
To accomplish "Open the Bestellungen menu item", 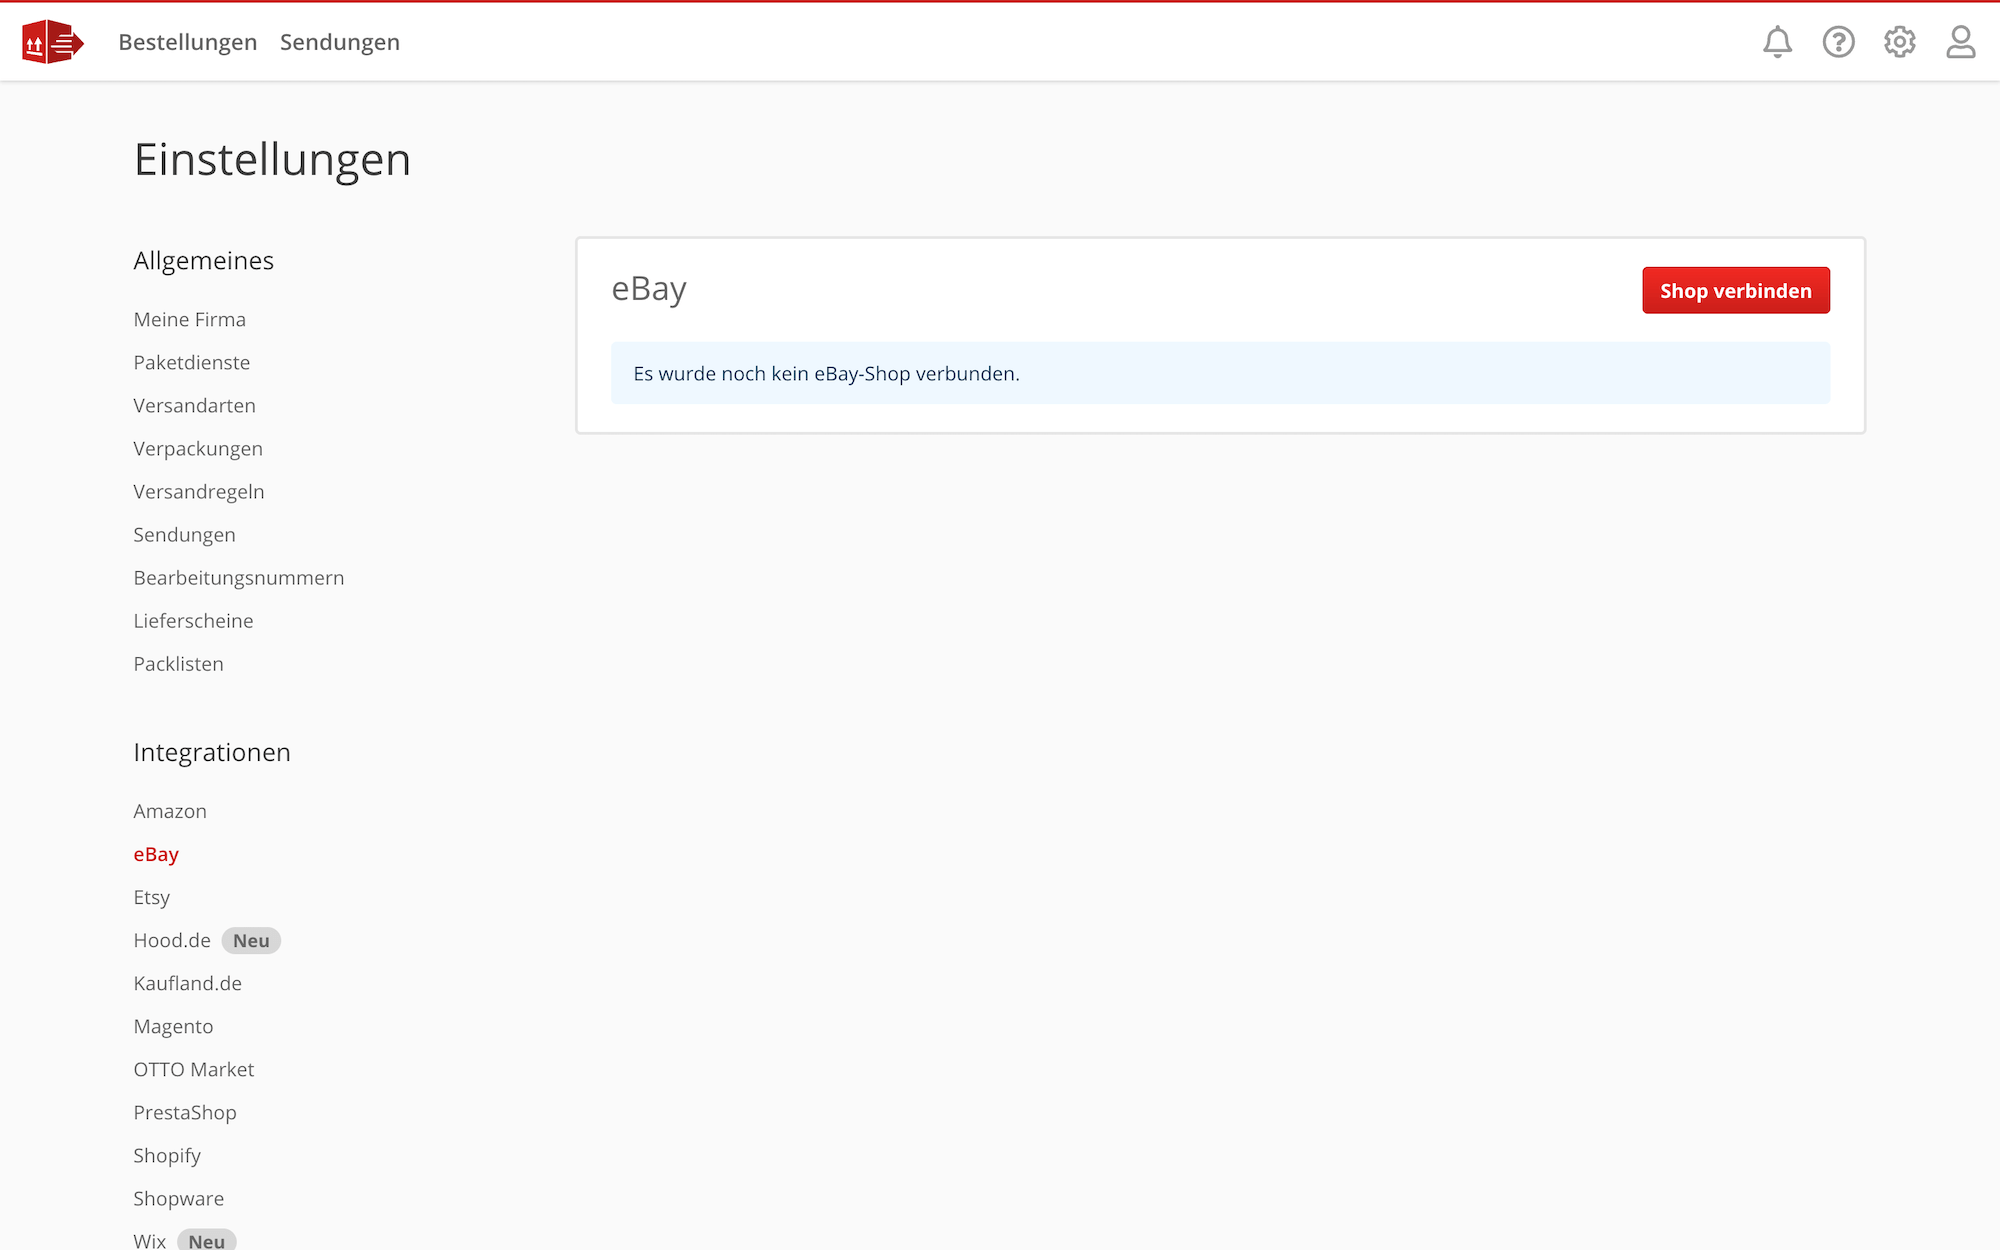I will (187, 42).
